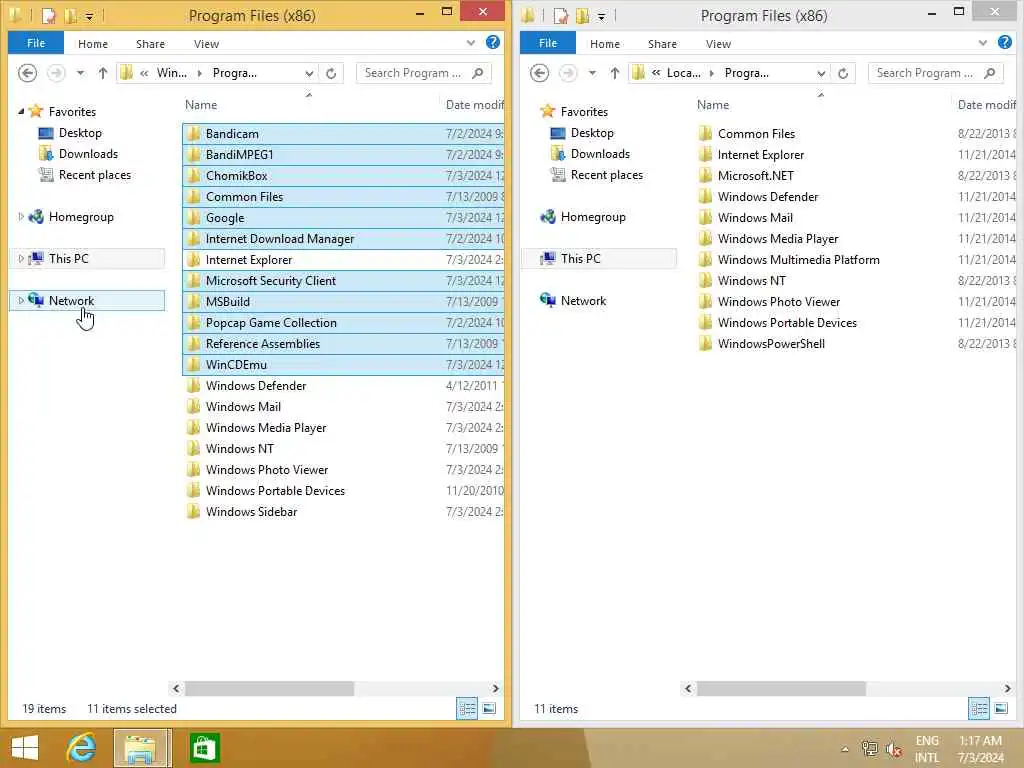Open the recent locations dropdown in the right window
This screenshot has height=768, width=1024.
(592, 73)
